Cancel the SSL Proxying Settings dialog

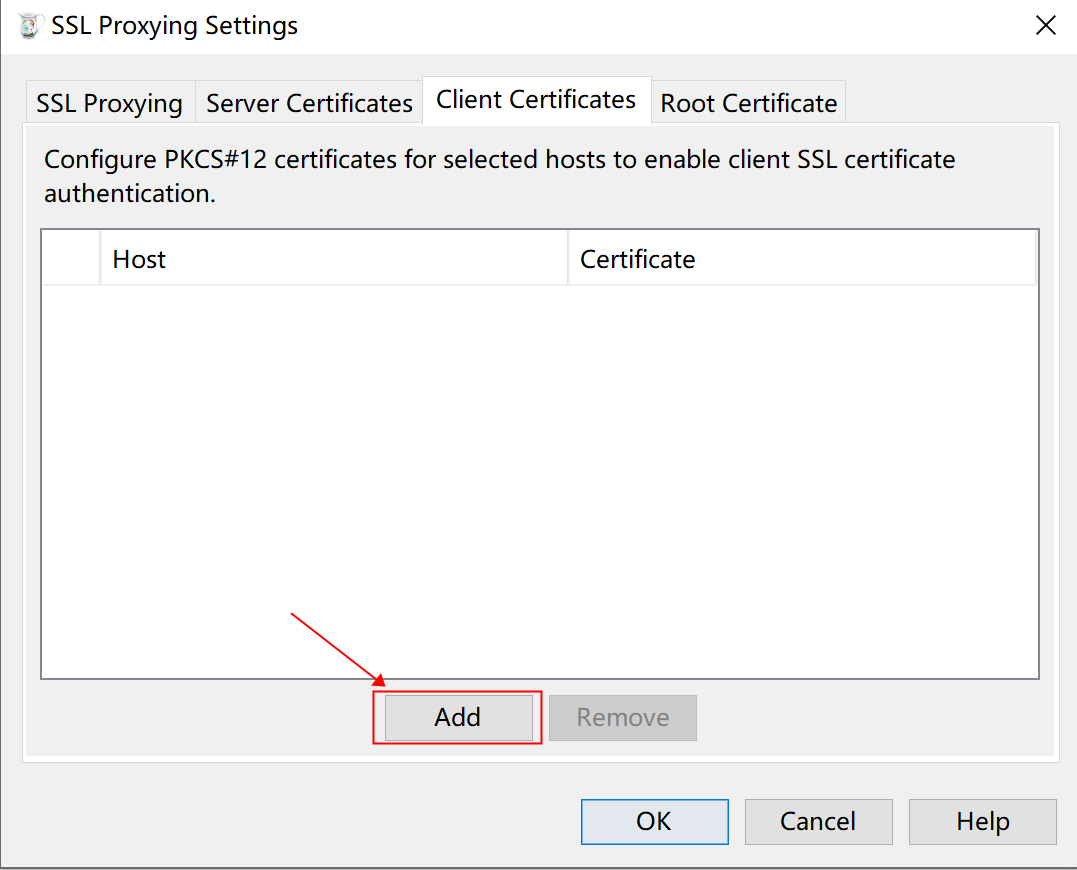click(x=818, y=821)
